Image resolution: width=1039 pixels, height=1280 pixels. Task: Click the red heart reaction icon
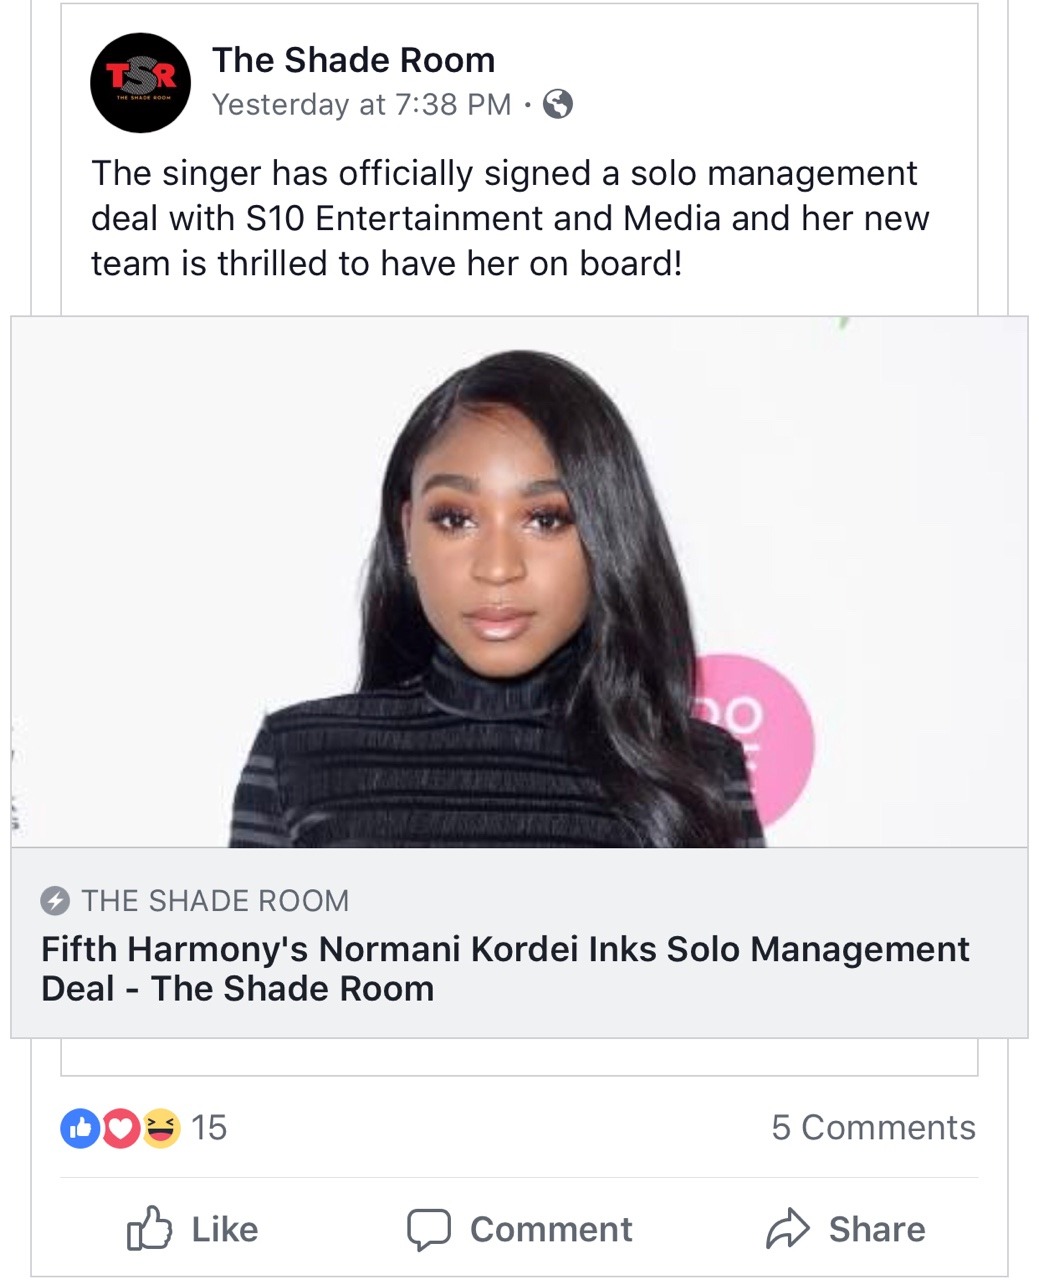coord(120,1128)
